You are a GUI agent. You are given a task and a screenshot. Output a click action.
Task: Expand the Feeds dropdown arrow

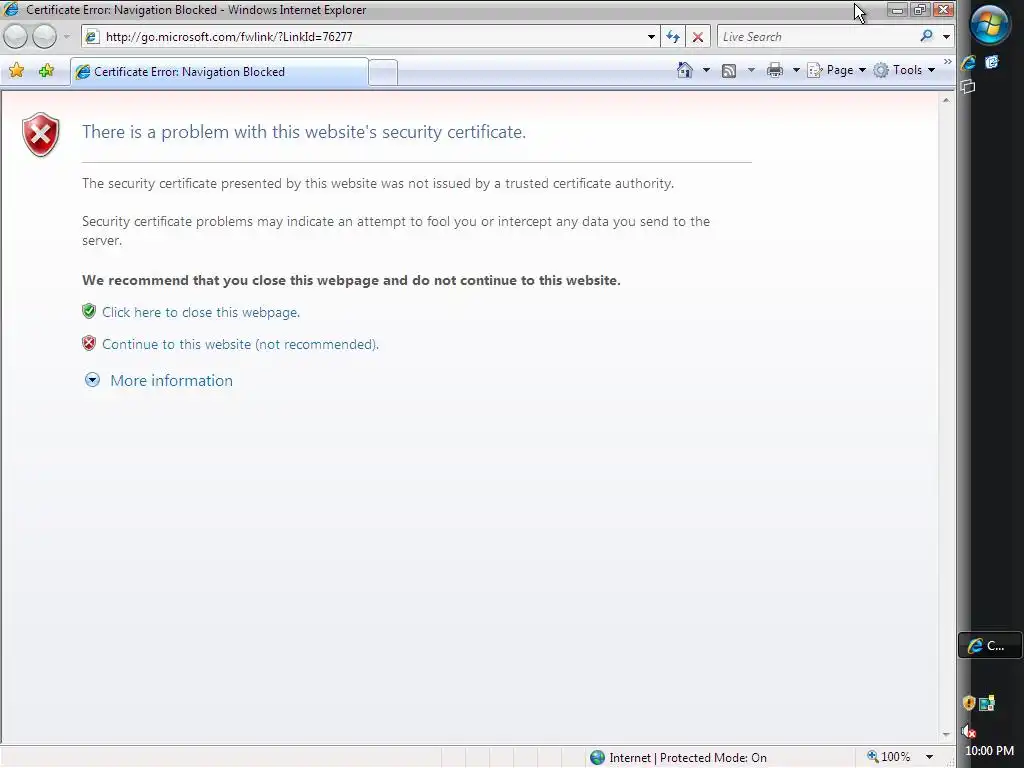[x=751, y=70]
